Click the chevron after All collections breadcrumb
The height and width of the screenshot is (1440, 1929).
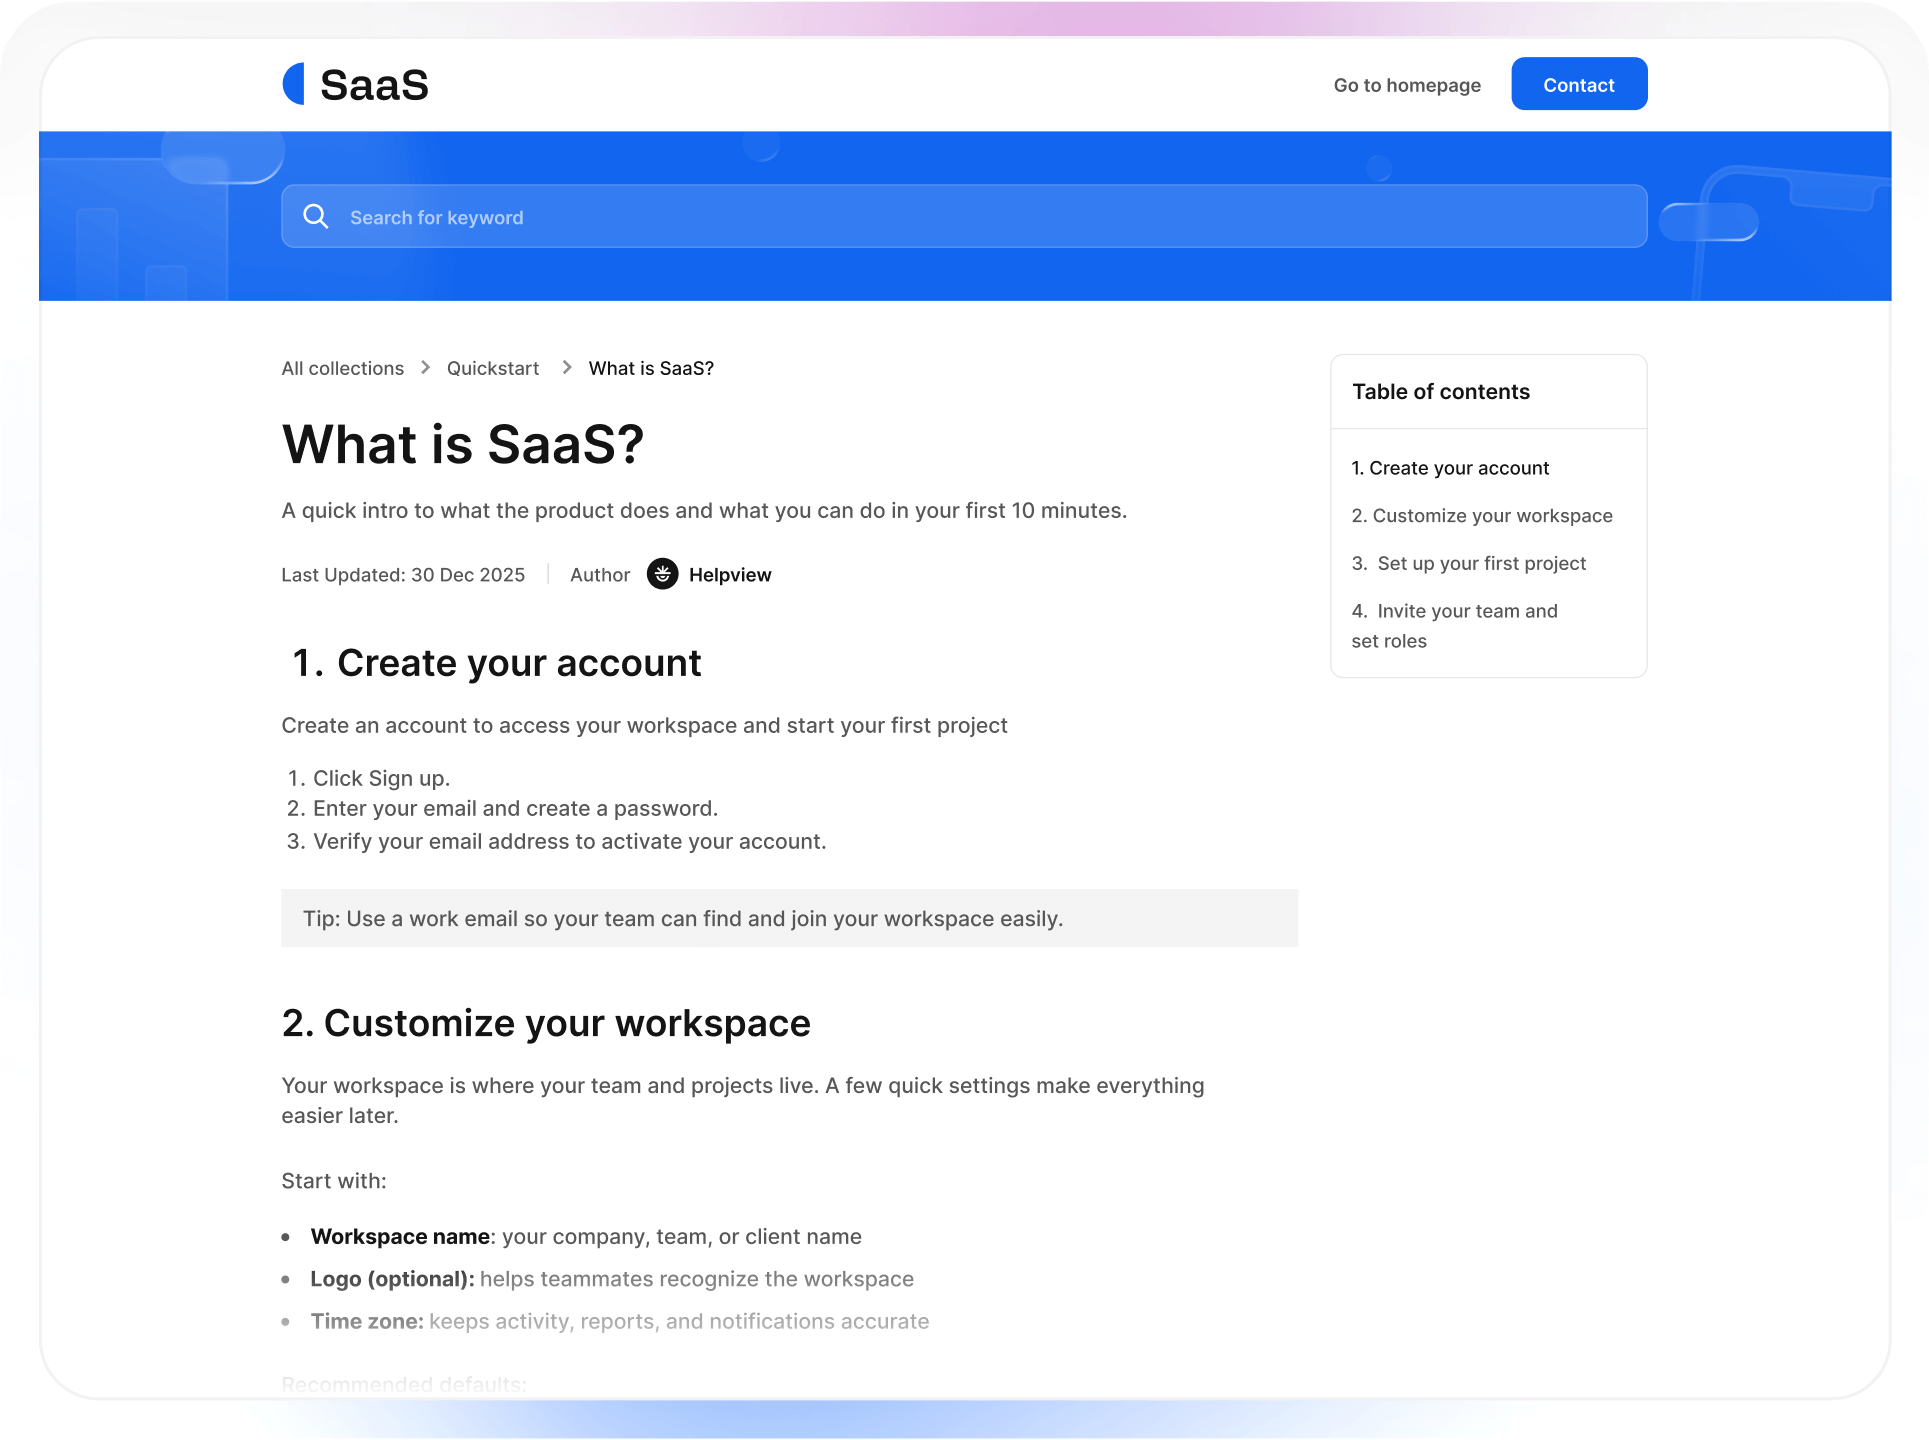tap(425, 368)
